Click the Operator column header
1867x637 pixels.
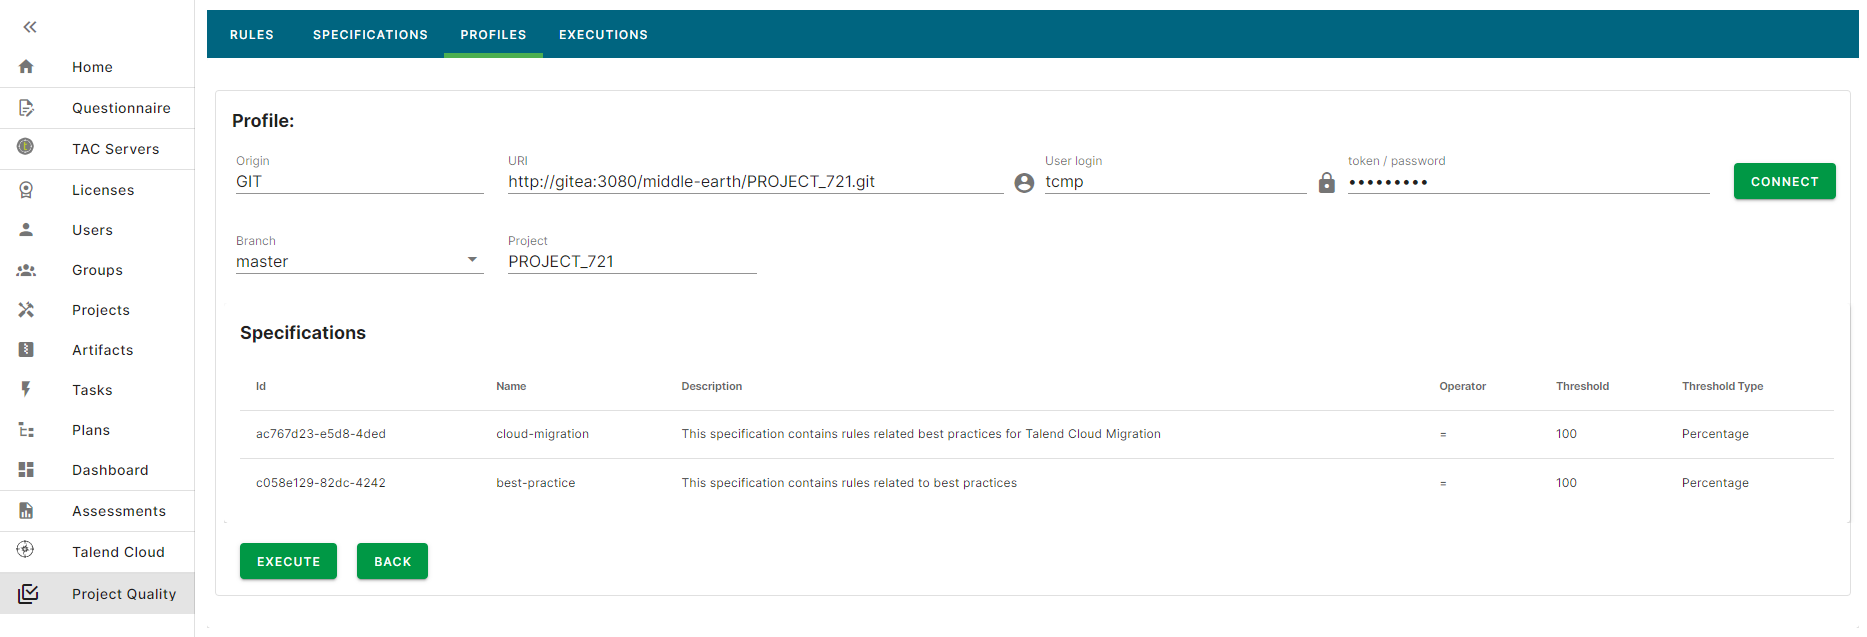1462,386
